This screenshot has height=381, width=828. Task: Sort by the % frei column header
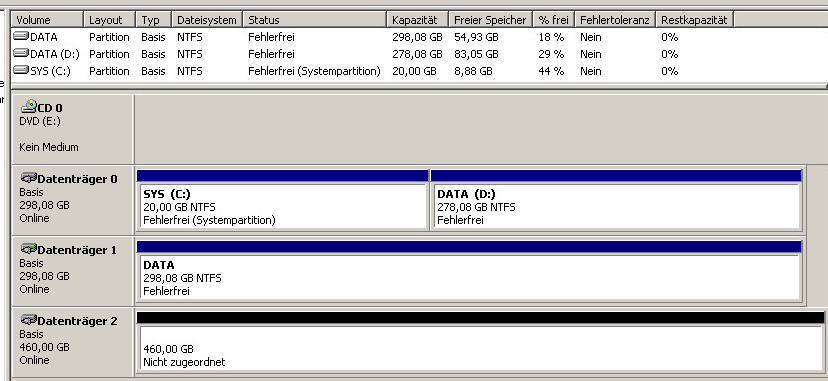(553, 20)
